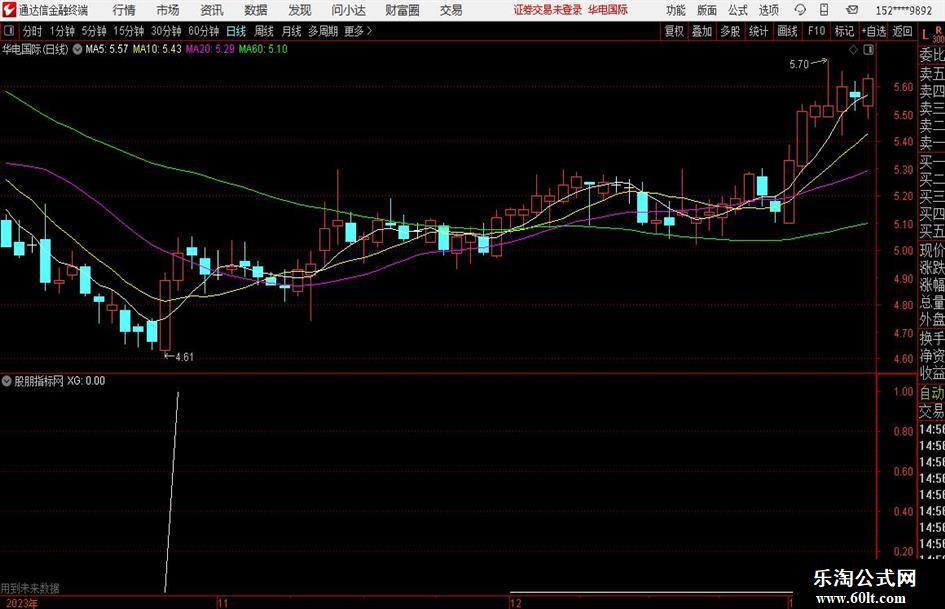
Task: Click the 返回 back button
Action: click(x=902, y=31)
